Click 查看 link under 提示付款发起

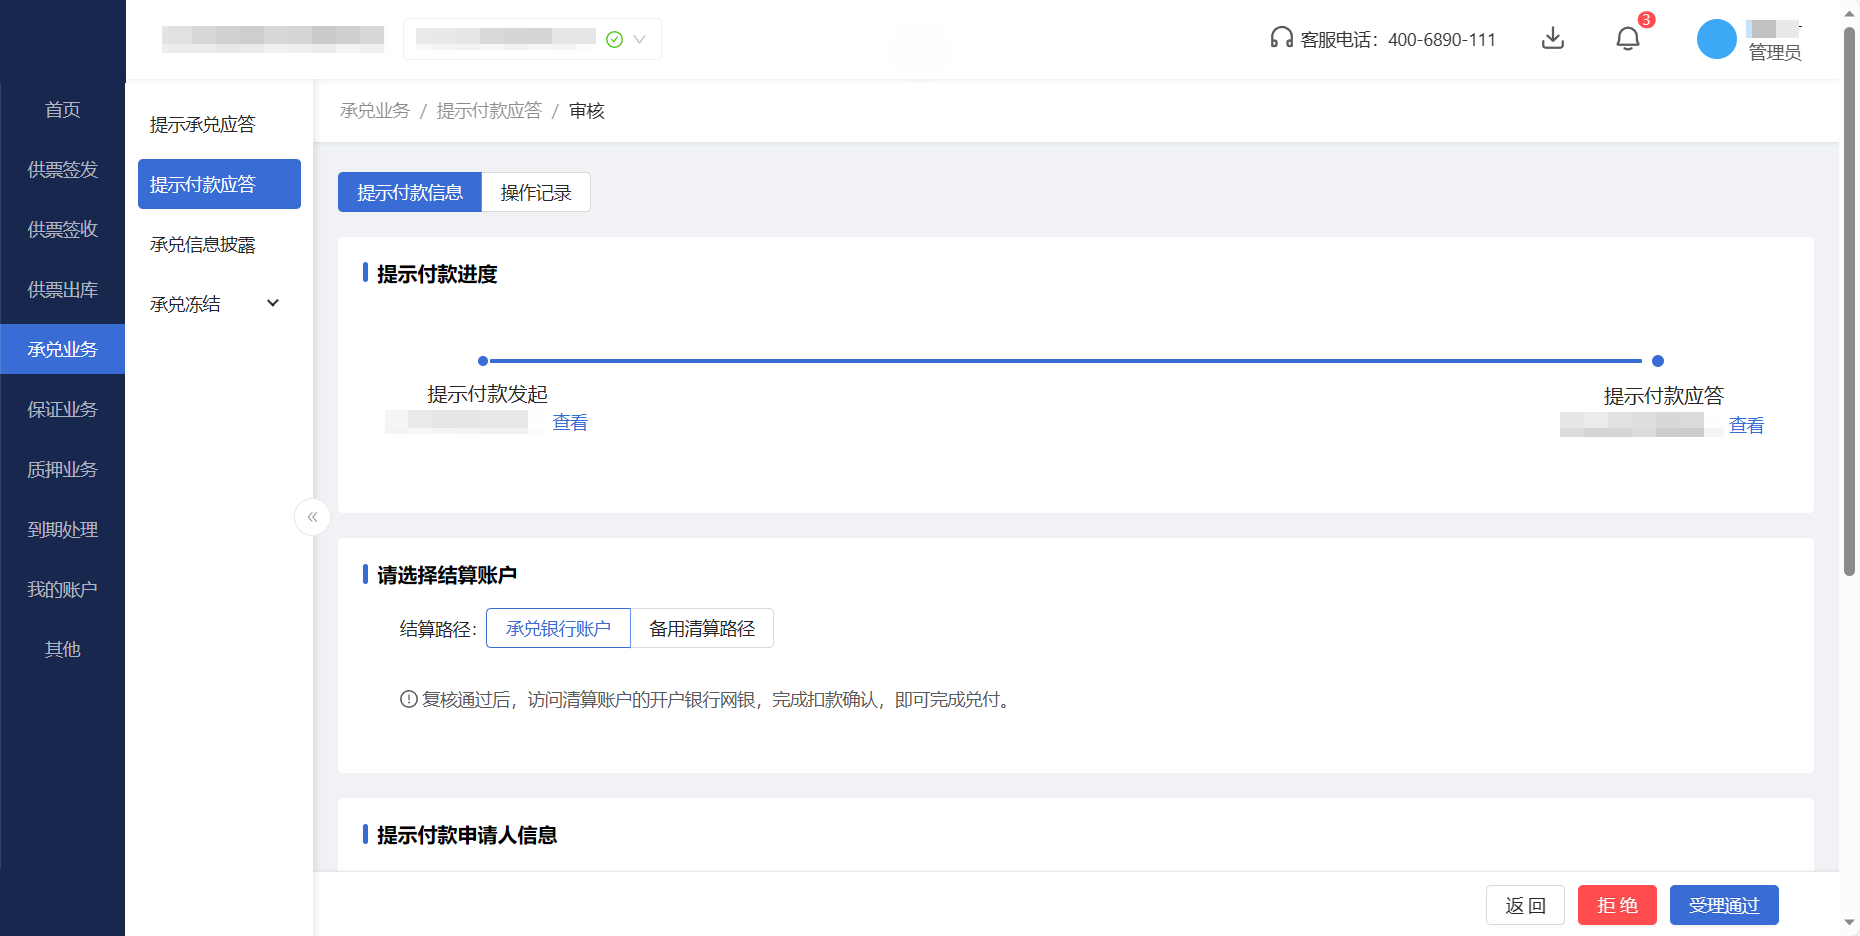pyautogui.click(x=570, y=422)
